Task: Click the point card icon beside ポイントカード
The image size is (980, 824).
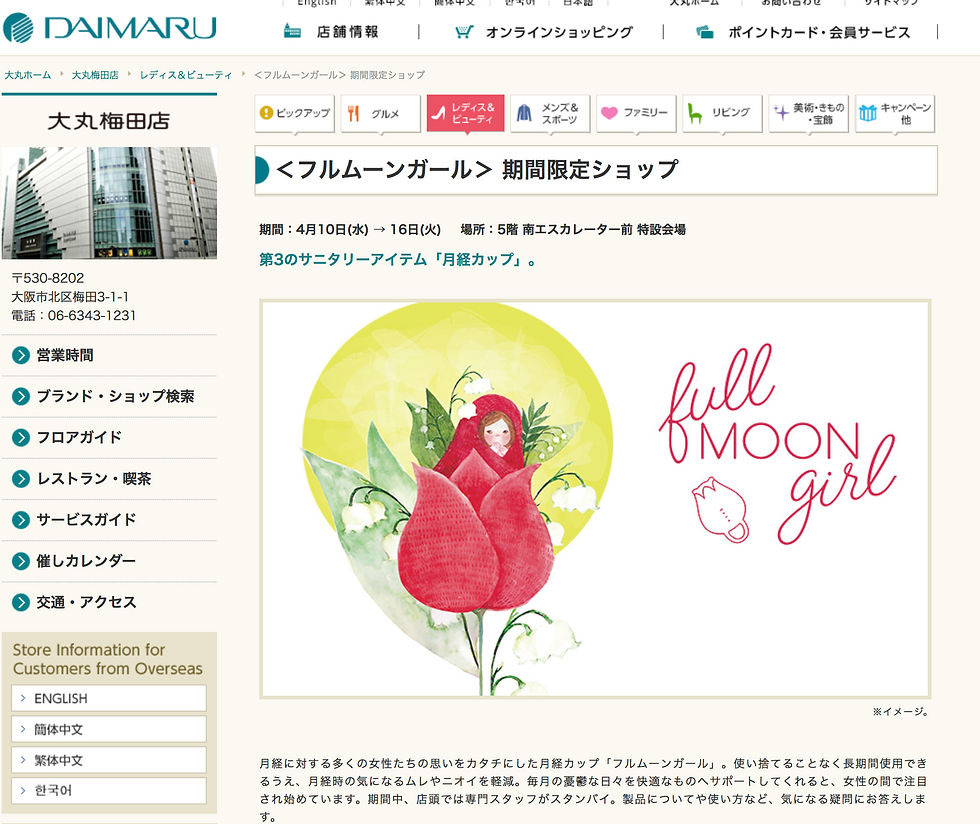Action: [704, 32]
